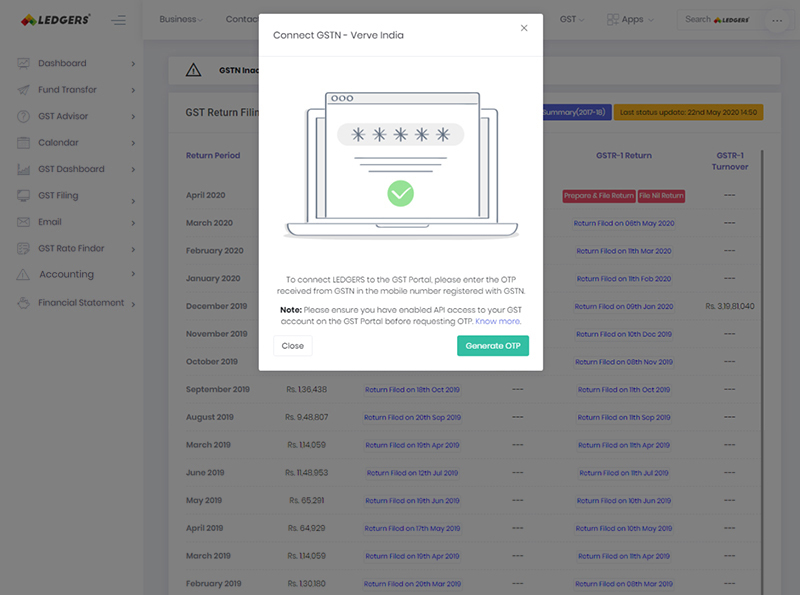Close the Connect GSTN dialog with X
The height and width of the screenshot is (595, 800).
[524, 28]
